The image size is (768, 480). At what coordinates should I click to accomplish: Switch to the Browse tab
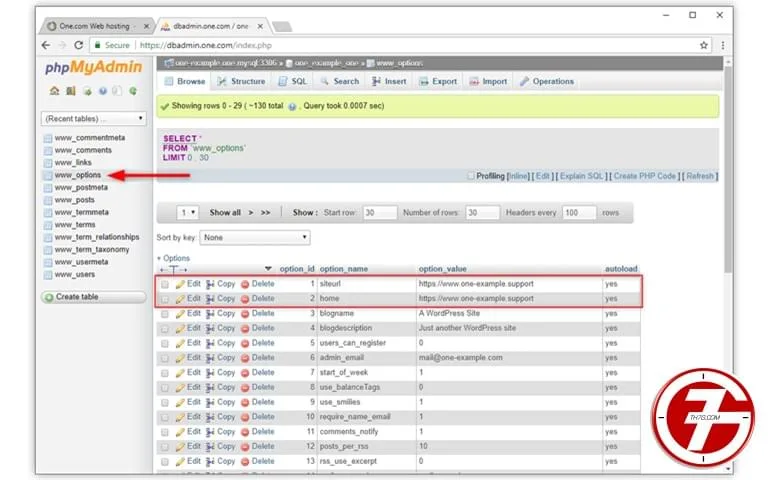click(185, 81)
